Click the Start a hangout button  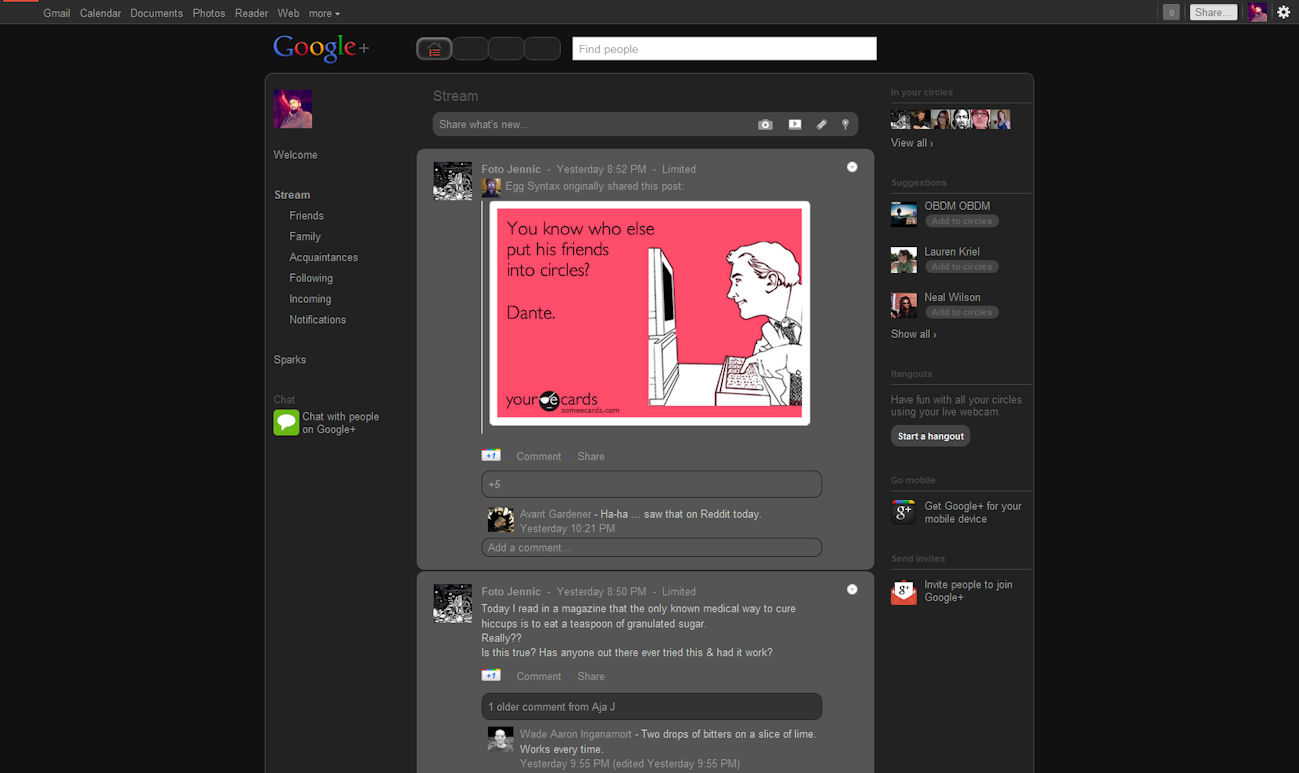930,435
